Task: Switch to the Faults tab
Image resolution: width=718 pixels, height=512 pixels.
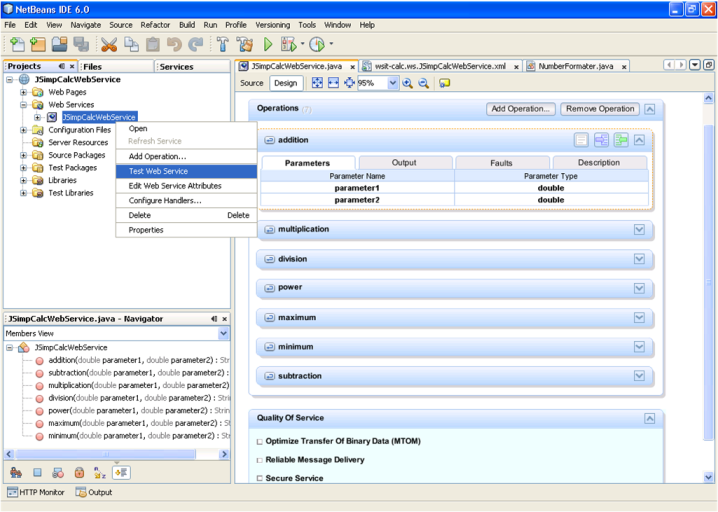Action: [501, 163]
